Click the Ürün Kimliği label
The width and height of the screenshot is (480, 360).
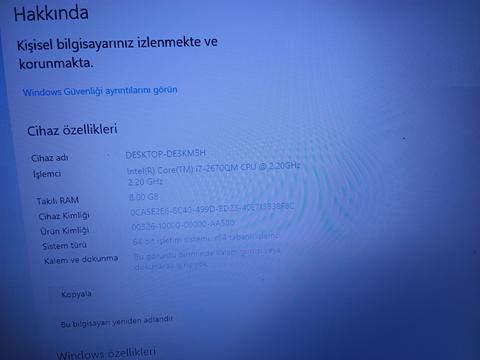(x=64, y=230)
